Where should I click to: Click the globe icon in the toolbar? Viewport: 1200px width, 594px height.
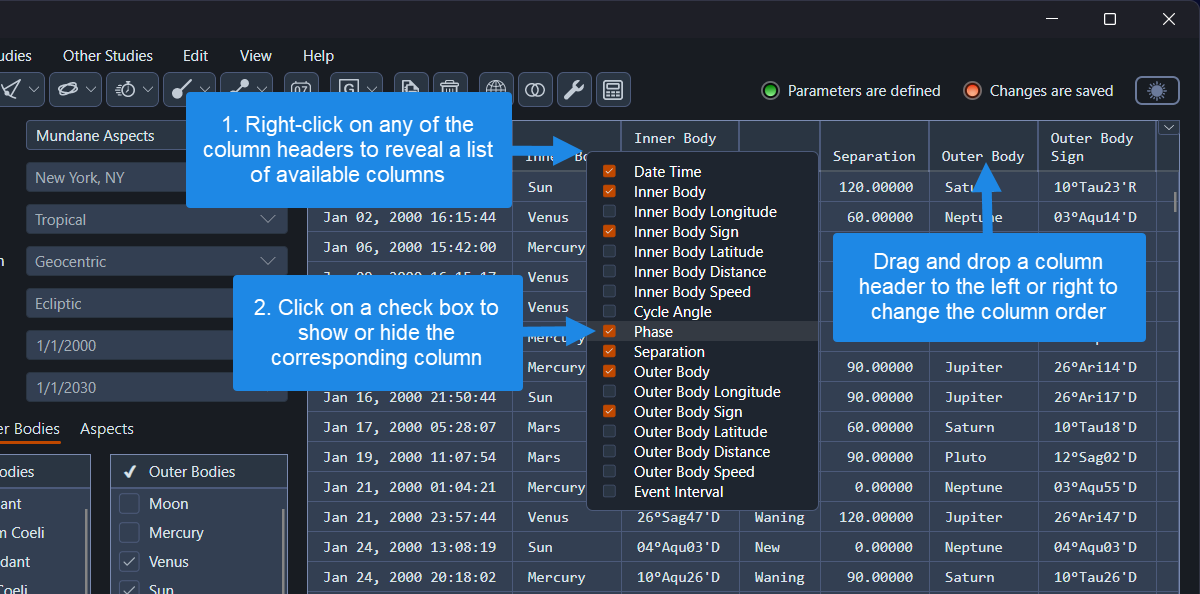click(x=495, y=89)
